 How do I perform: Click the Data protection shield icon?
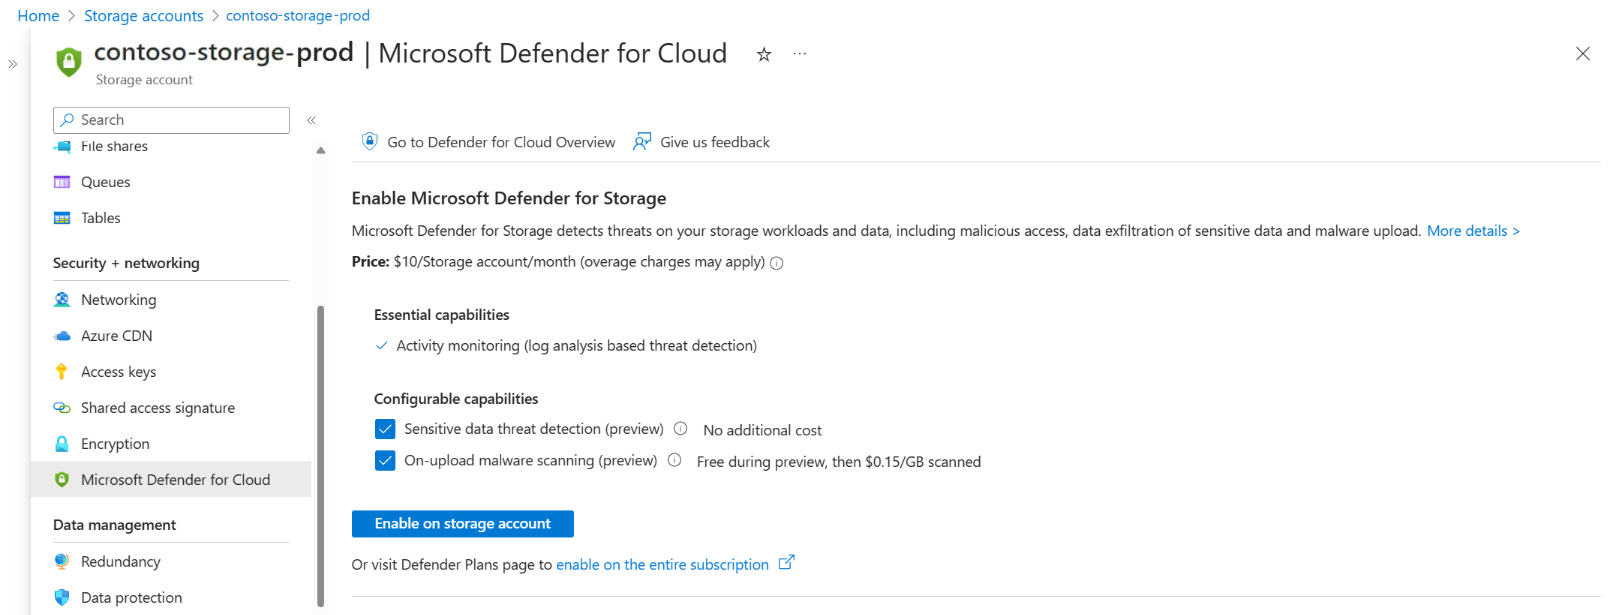click(x=62, y=598)
